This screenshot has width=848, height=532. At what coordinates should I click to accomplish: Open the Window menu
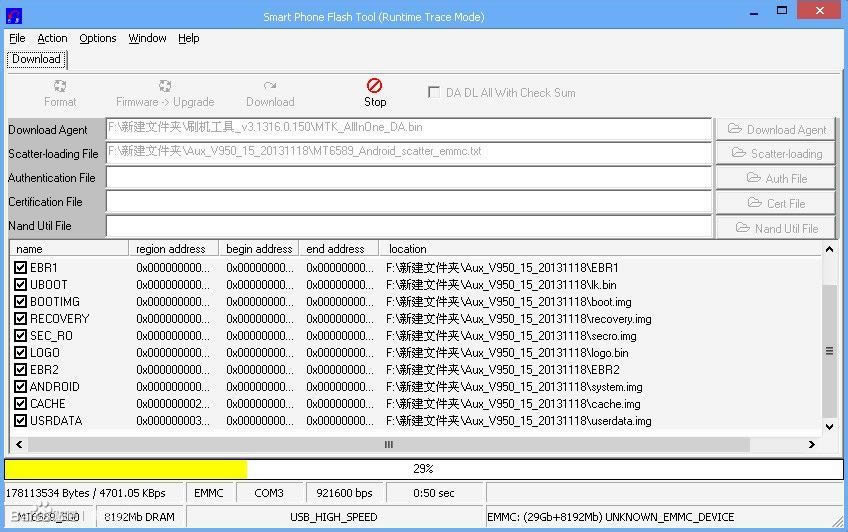(x=147, y=38)
